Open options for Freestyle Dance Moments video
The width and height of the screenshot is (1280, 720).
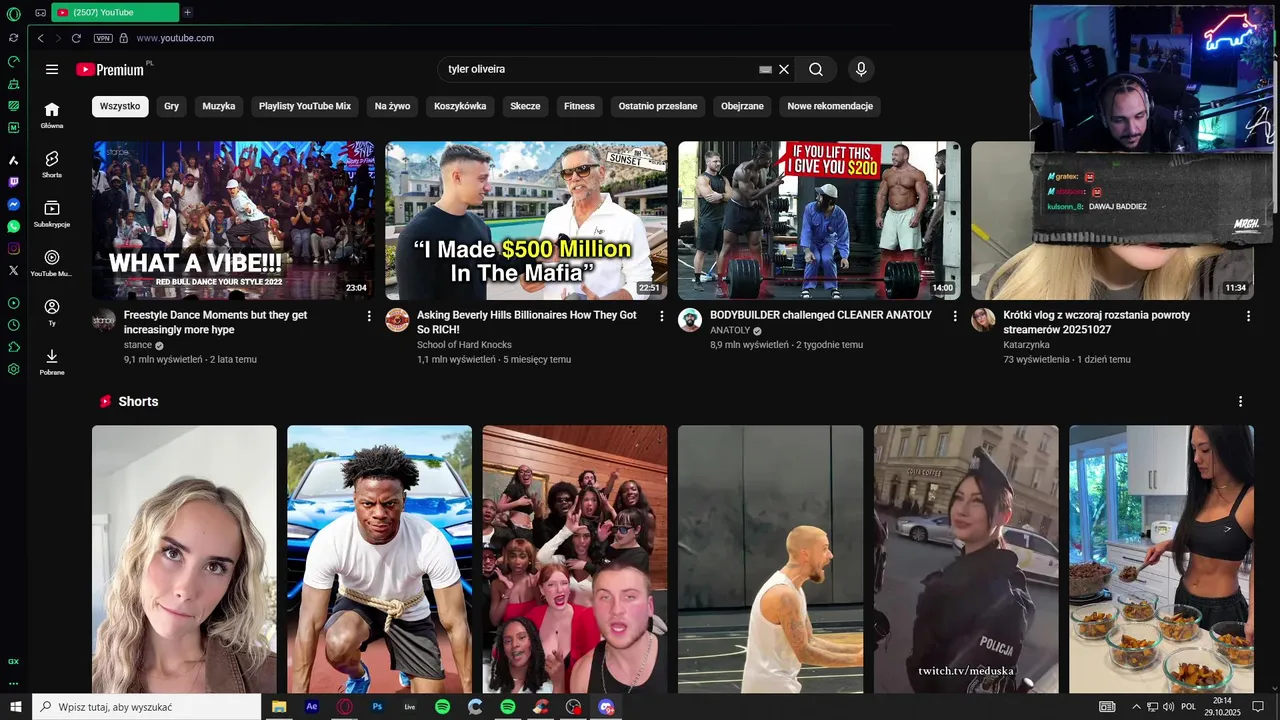(x=369, y=316)
